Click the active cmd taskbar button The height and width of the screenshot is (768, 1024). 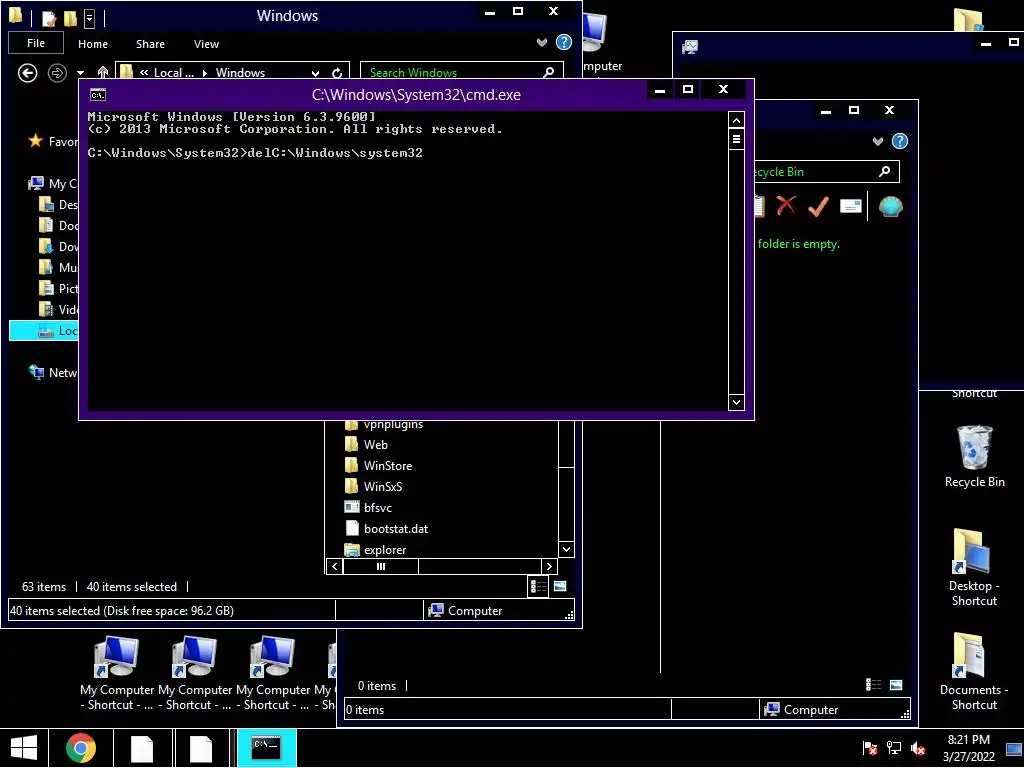(266, 748)
